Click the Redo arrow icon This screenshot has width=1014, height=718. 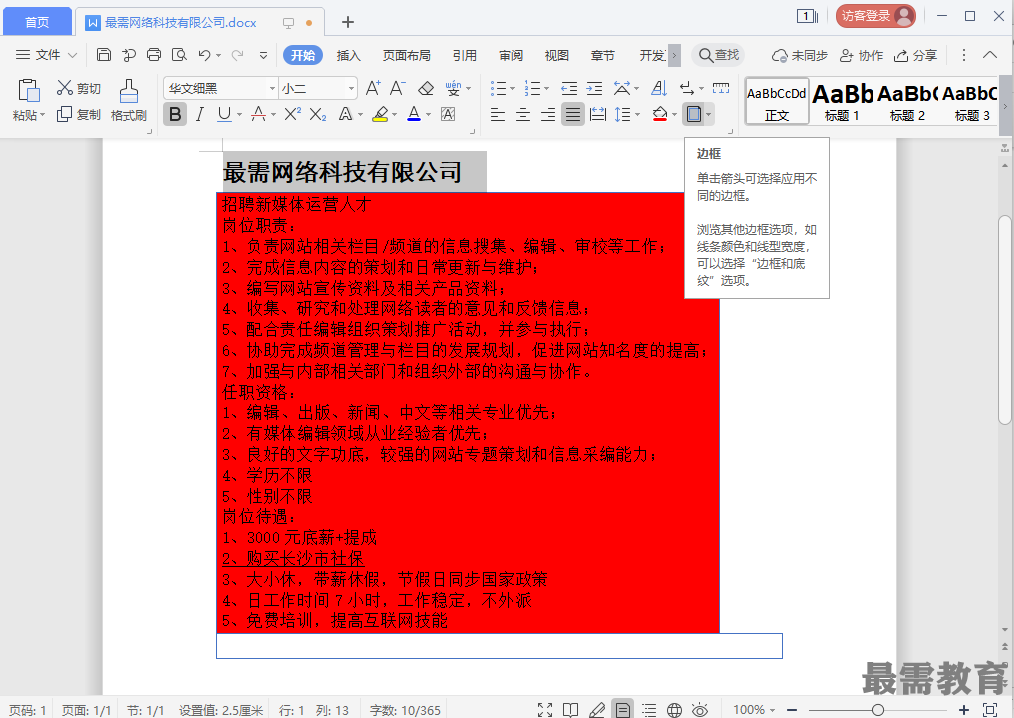click(x=237, y=55)
